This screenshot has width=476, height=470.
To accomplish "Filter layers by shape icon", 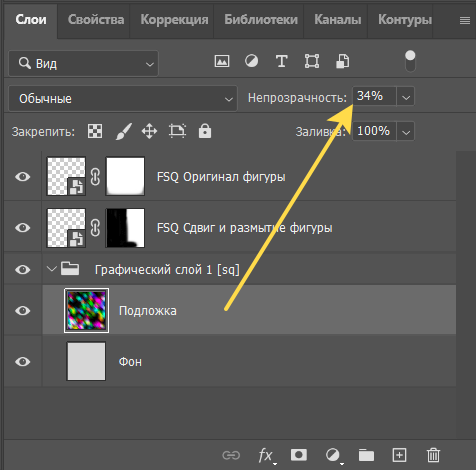I will pyautogui.click(x=312, y=61).
